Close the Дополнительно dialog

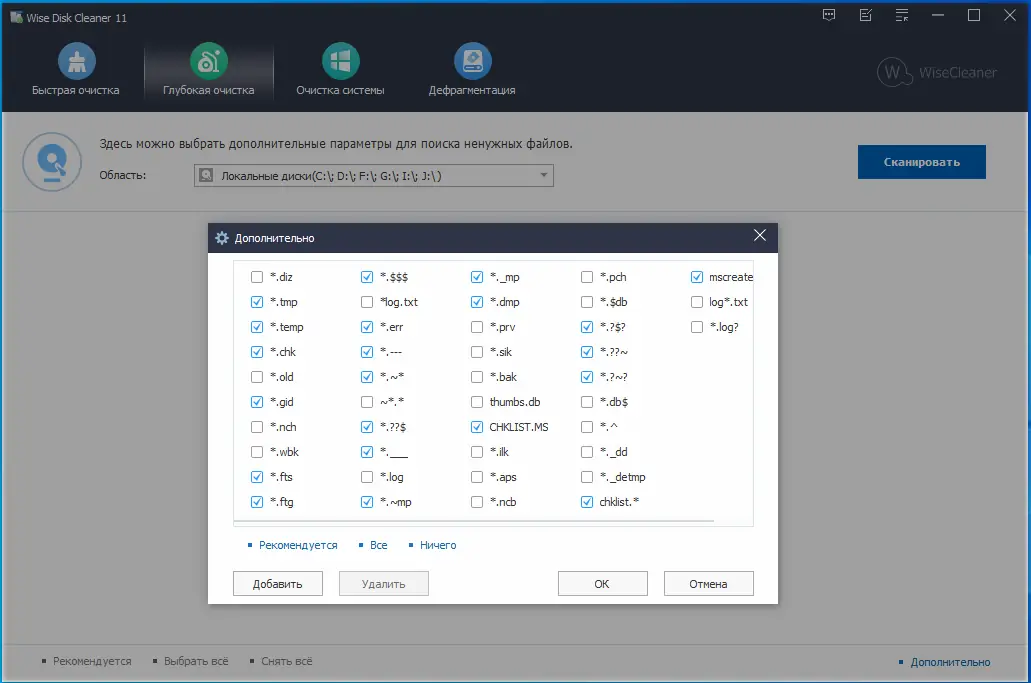(759, 235)
